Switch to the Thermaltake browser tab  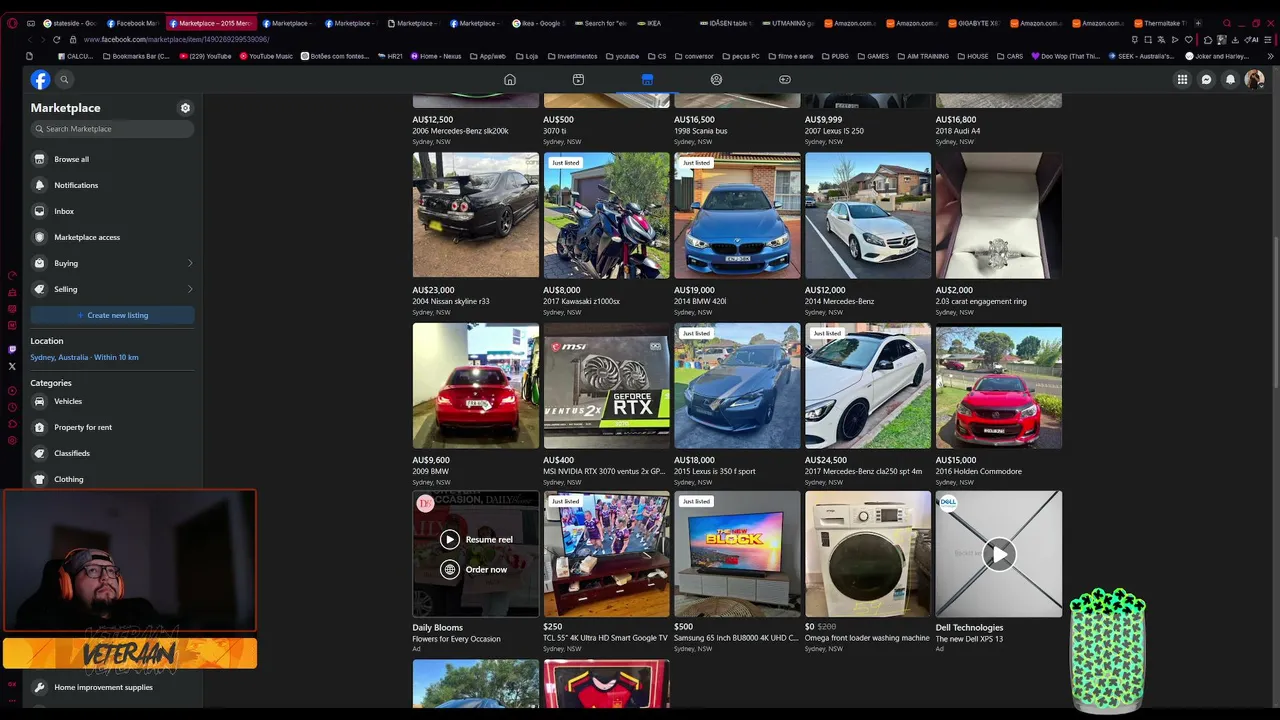coord(1162,23)
